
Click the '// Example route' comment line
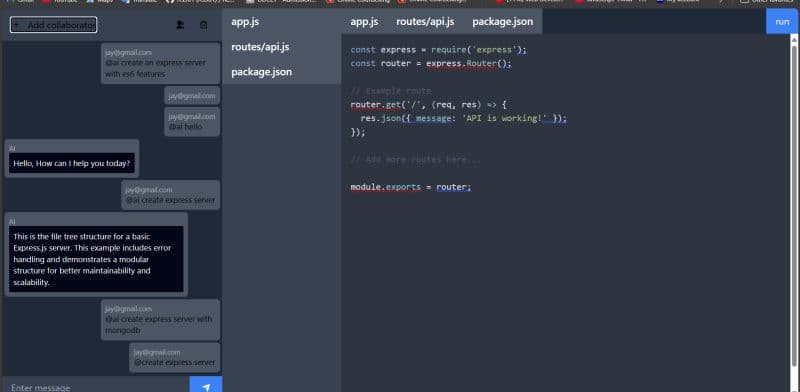(391, 91)
